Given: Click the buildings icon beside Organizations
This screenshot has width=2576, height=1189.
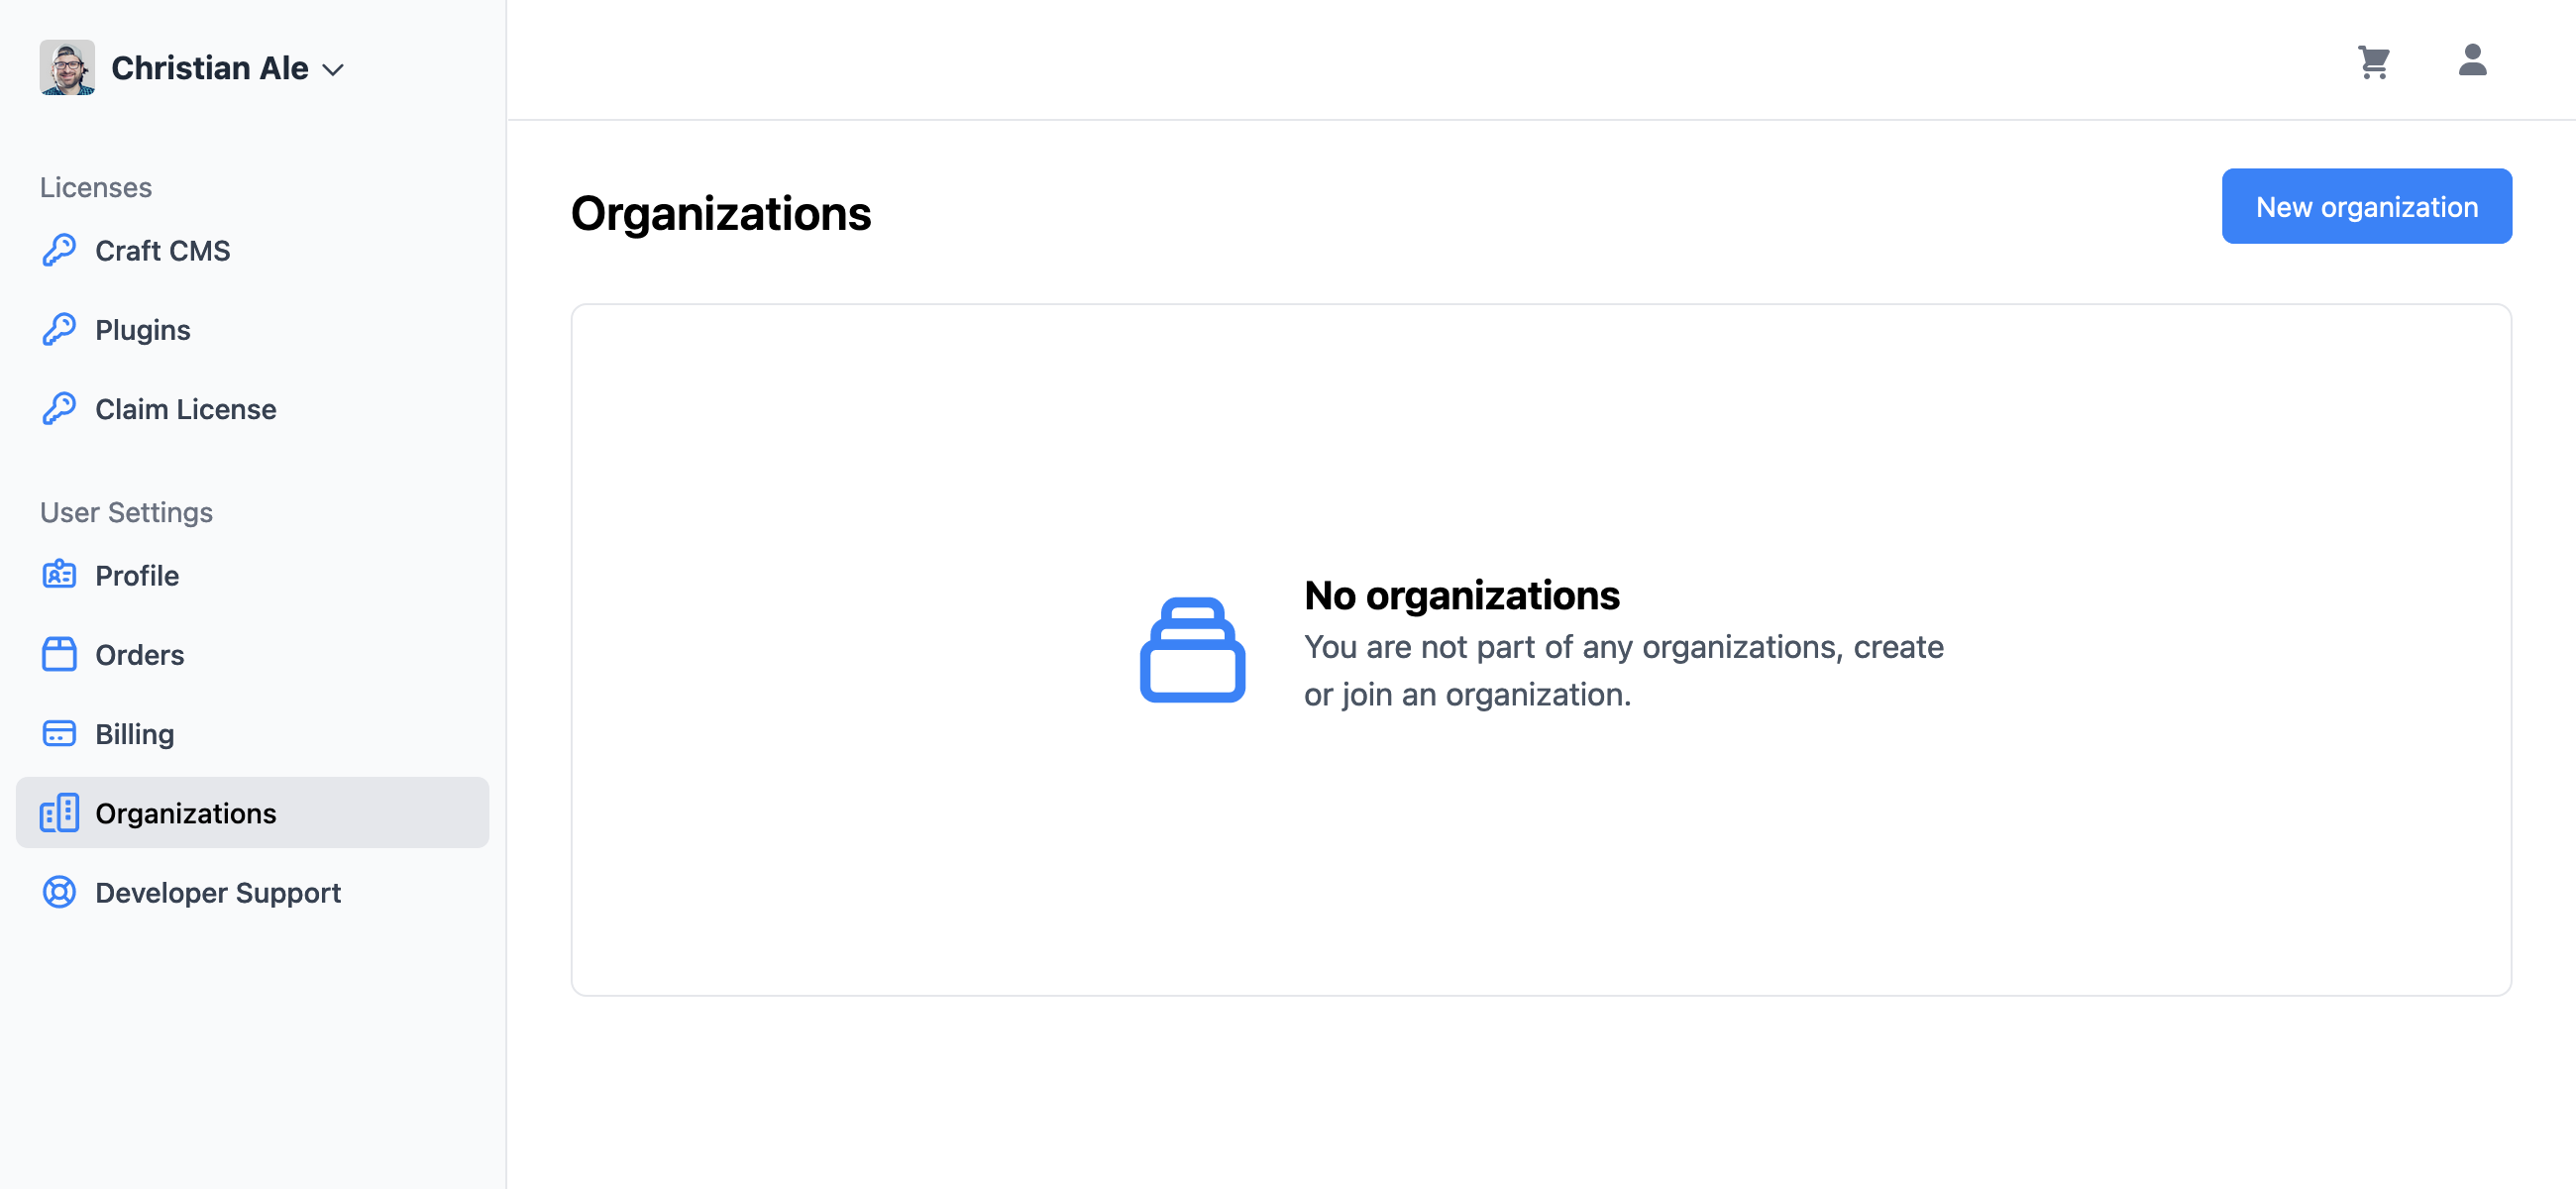Looking at the screenshot, I should tap(59, 813).
